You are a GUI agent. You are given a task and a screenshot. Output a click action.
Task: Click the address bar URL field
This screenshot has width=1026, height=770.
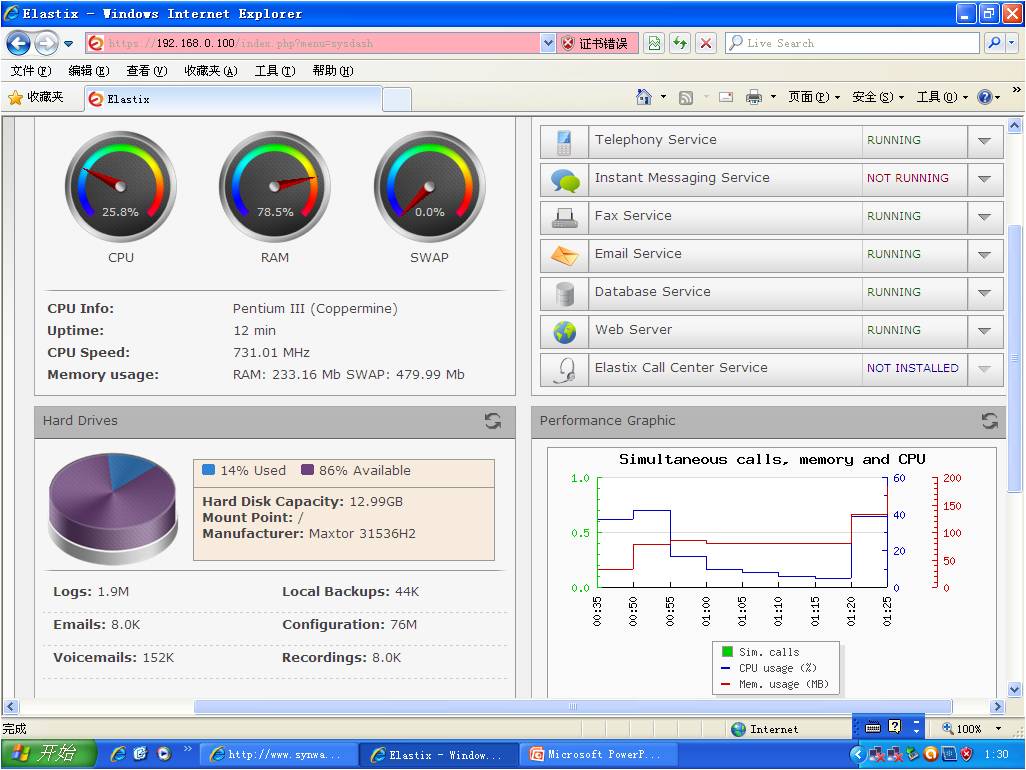pos(313,43)
